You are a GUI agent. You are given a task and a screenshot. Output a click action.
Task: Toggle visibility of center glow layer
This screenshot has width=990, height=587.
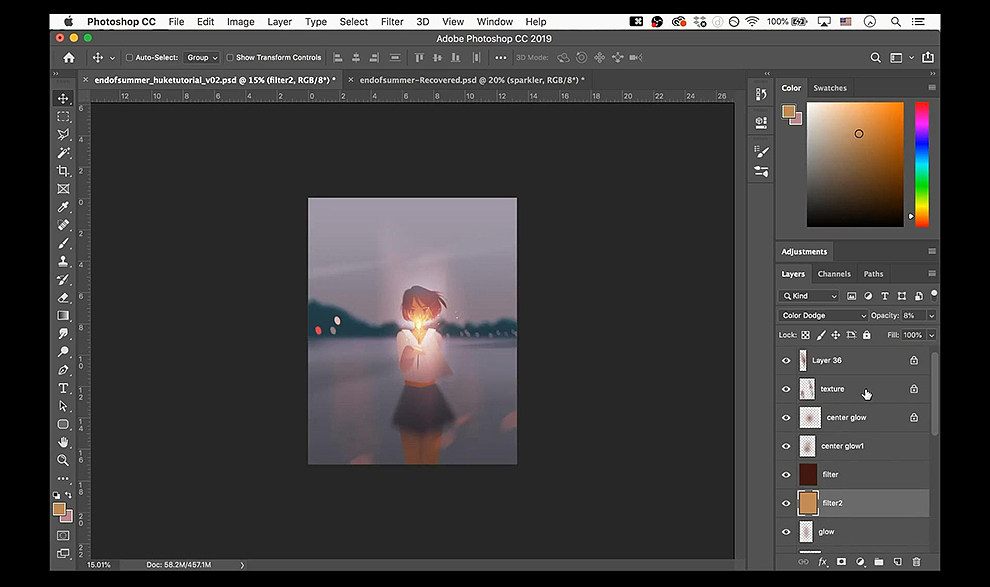pyautogui.click(x=786, y=417)
